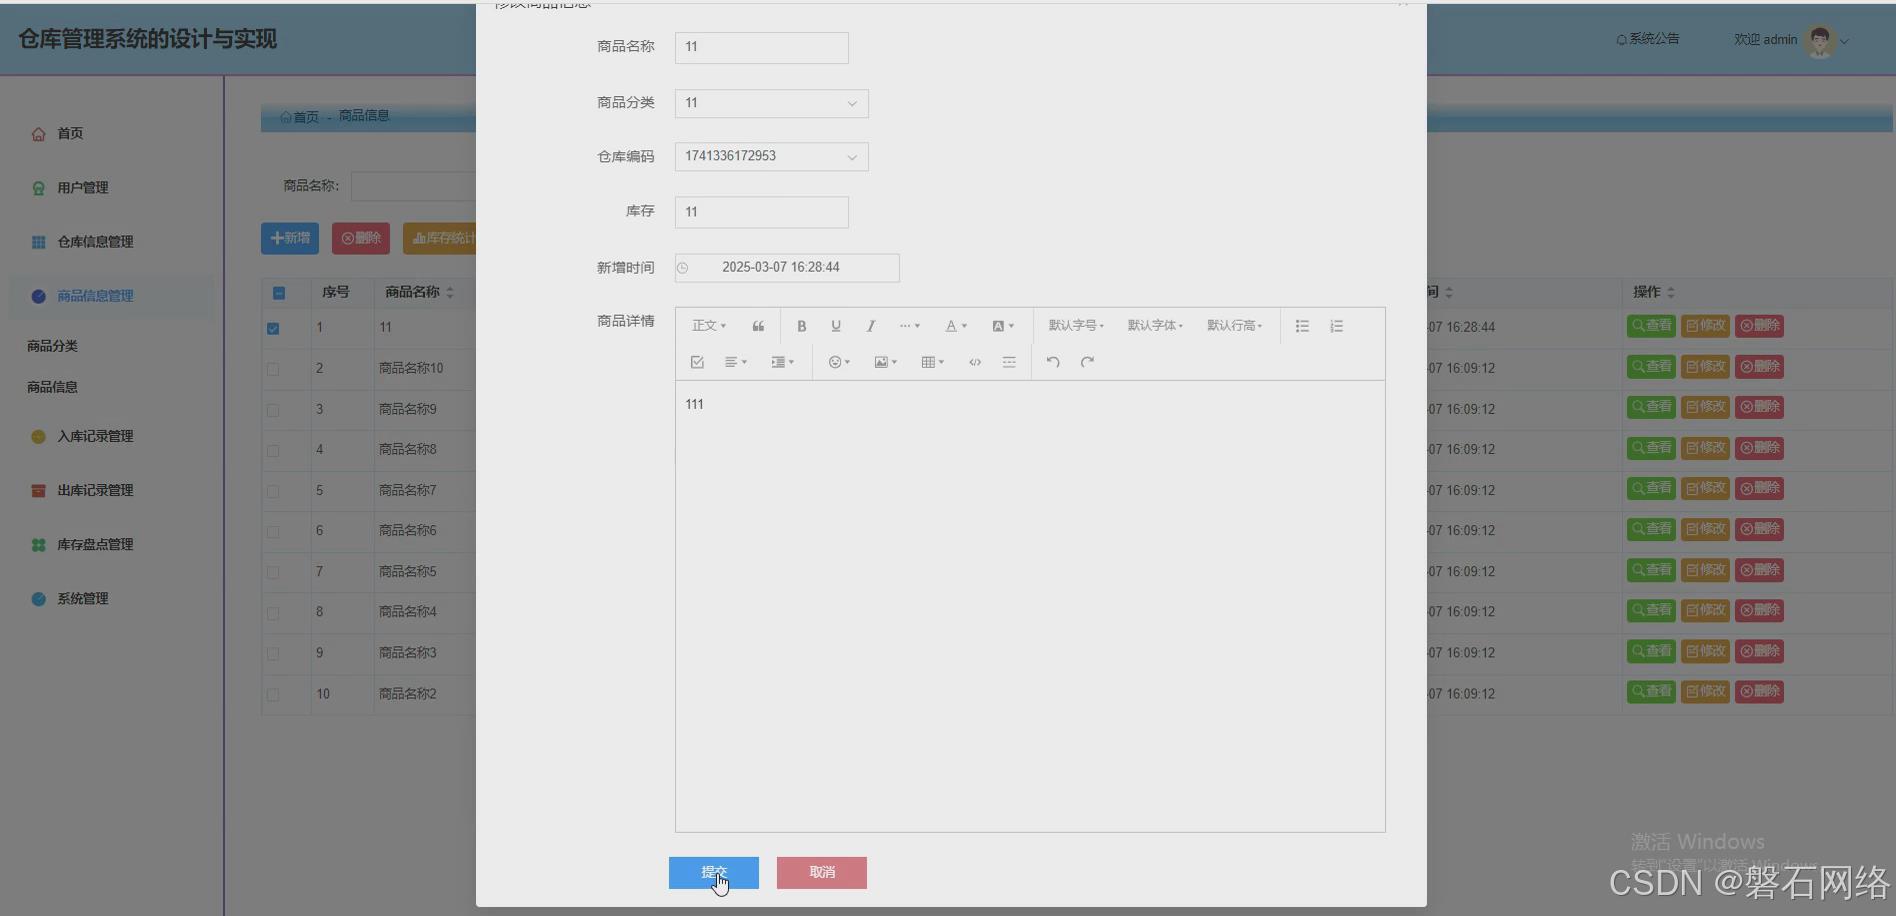Collapse 商品信息管理 sidebar menu
This screenshot has width=1896, height=916.
(95, 296)
